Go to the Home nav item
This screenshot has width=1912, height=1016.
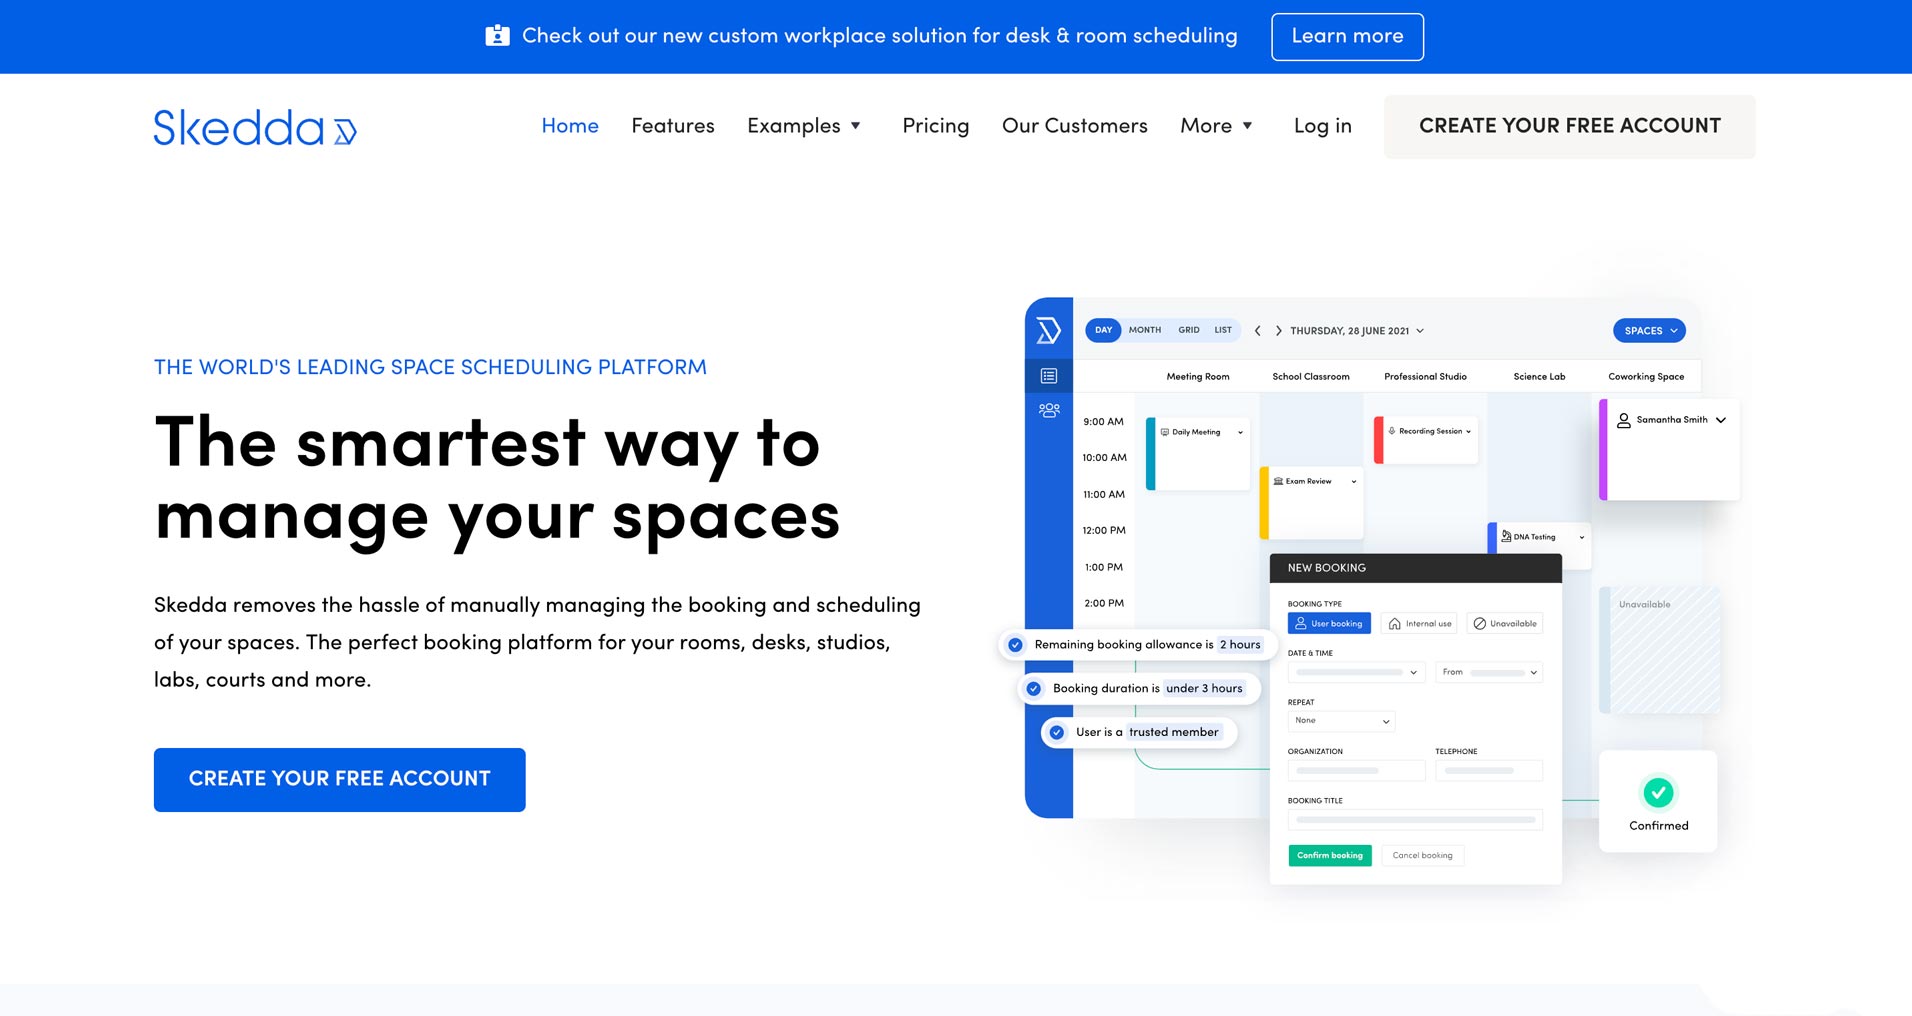[x=570, y=126]
